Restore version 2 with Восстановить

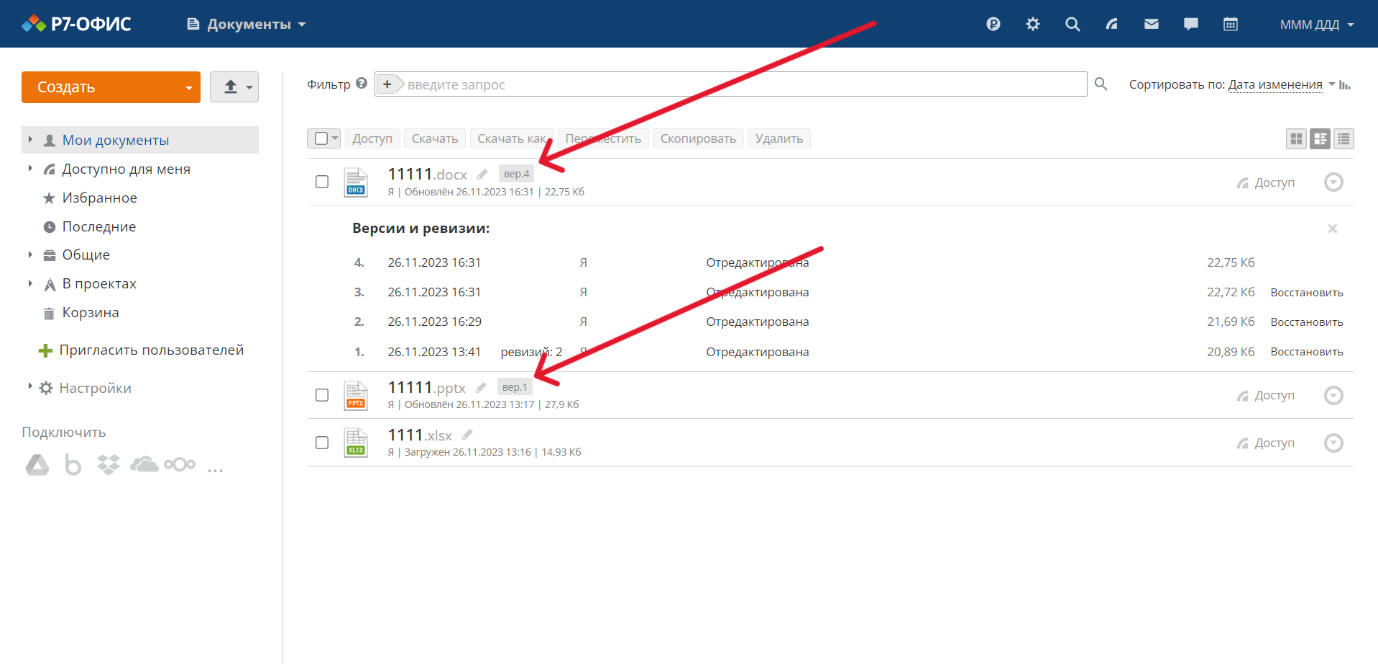click(x=1306, y=322)
